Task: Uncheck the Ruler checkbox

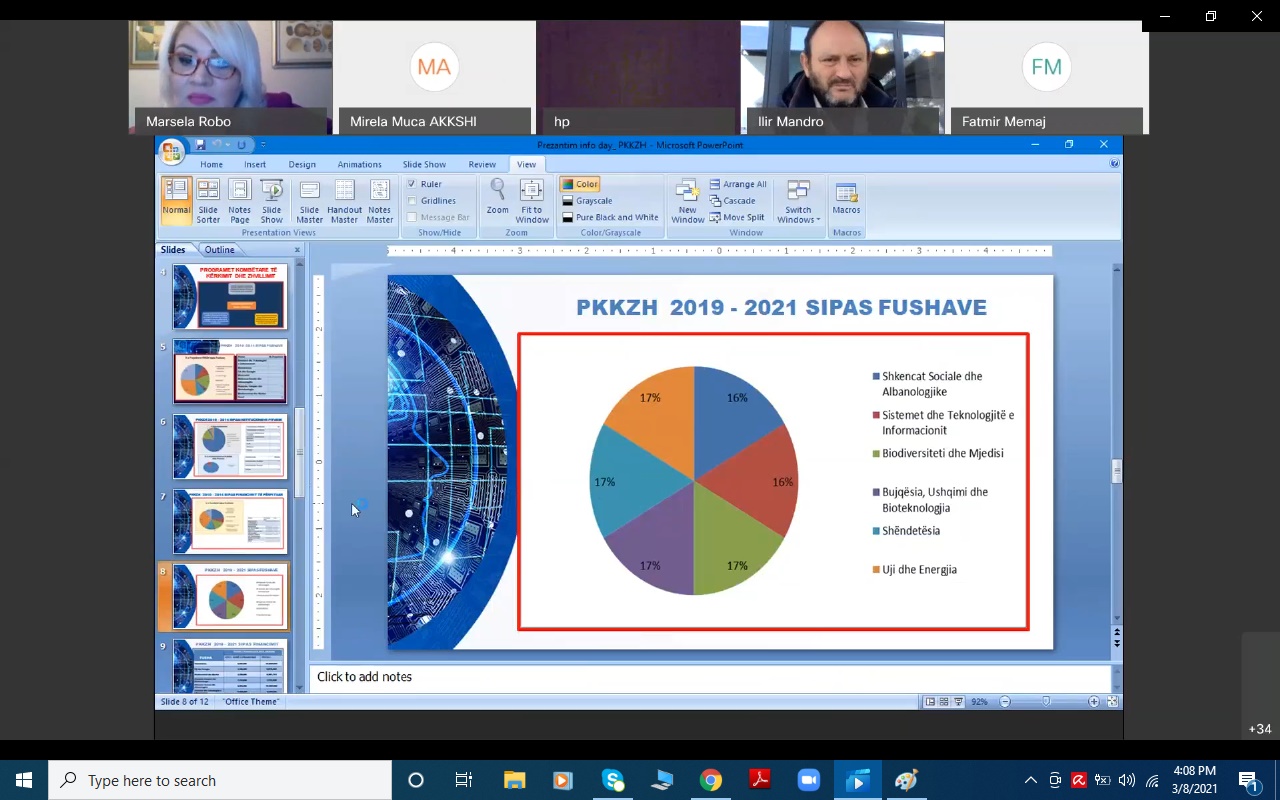Action: tap(412, 184)
